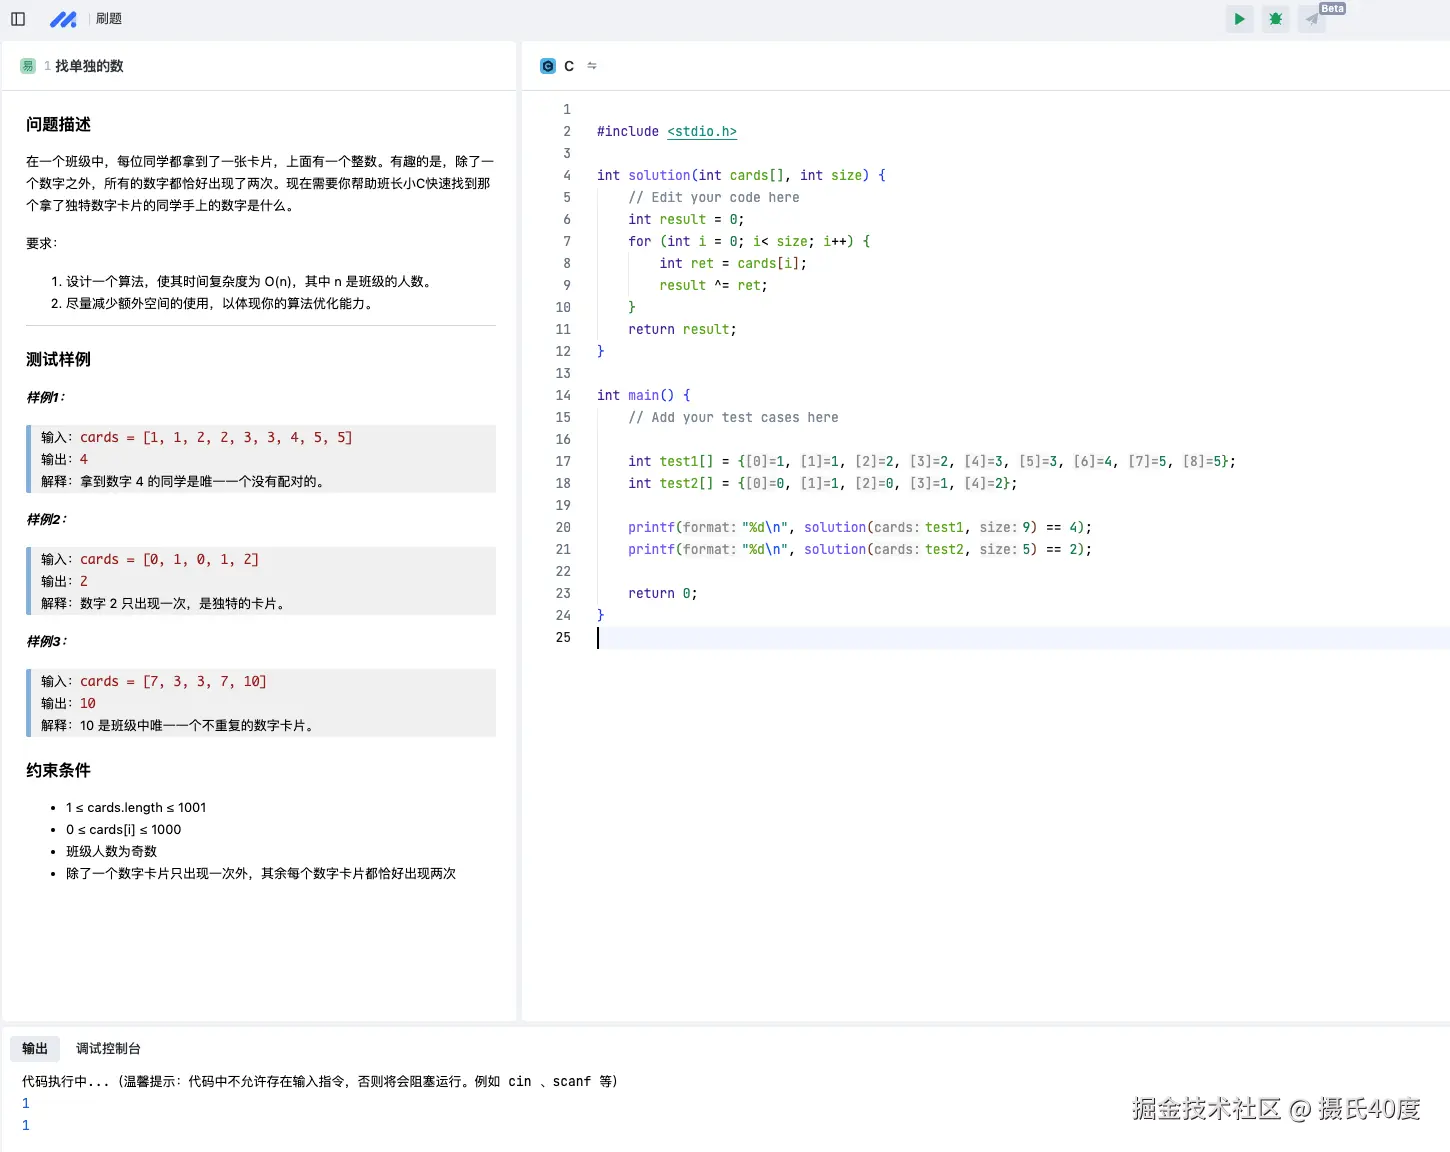
Task: Click line number 14 in gutter
Action: (x=563, y=395)
